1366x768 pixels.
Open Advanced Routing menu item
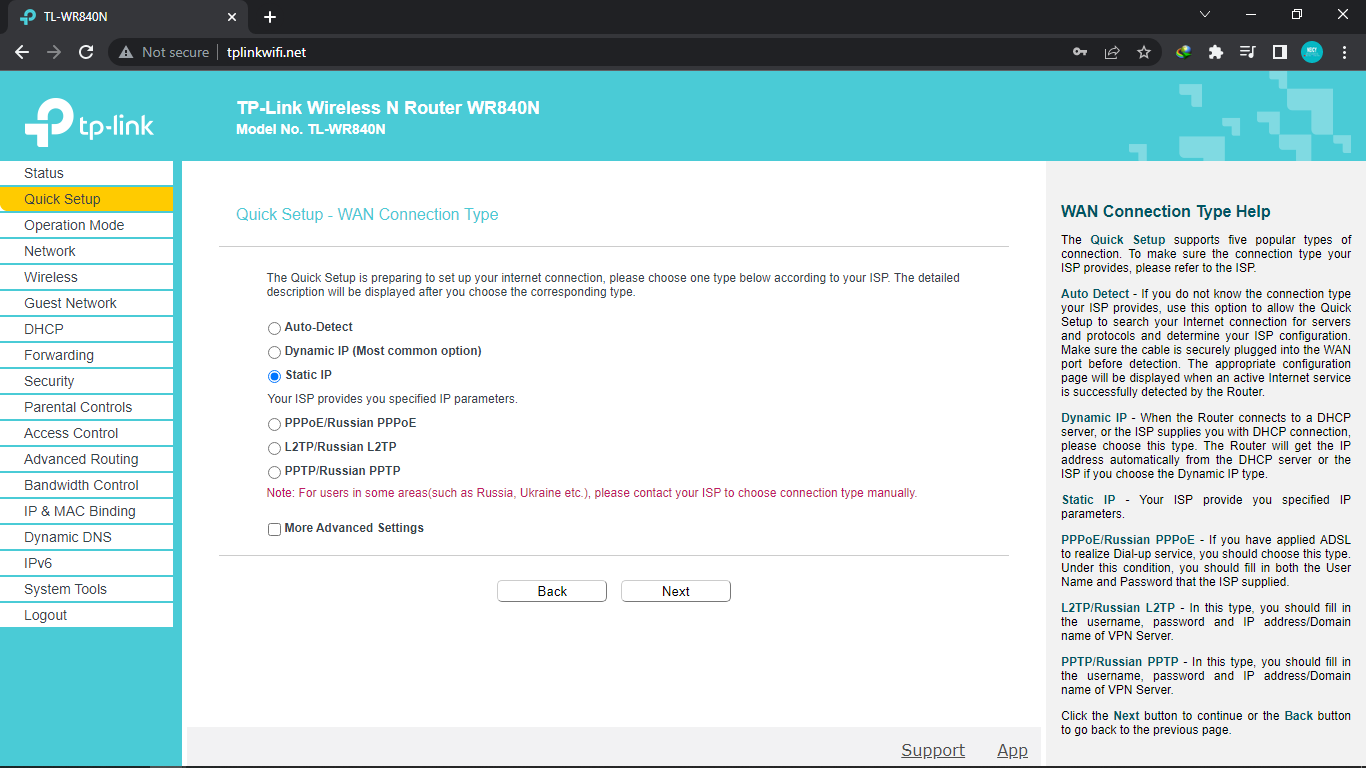point(86,459)
